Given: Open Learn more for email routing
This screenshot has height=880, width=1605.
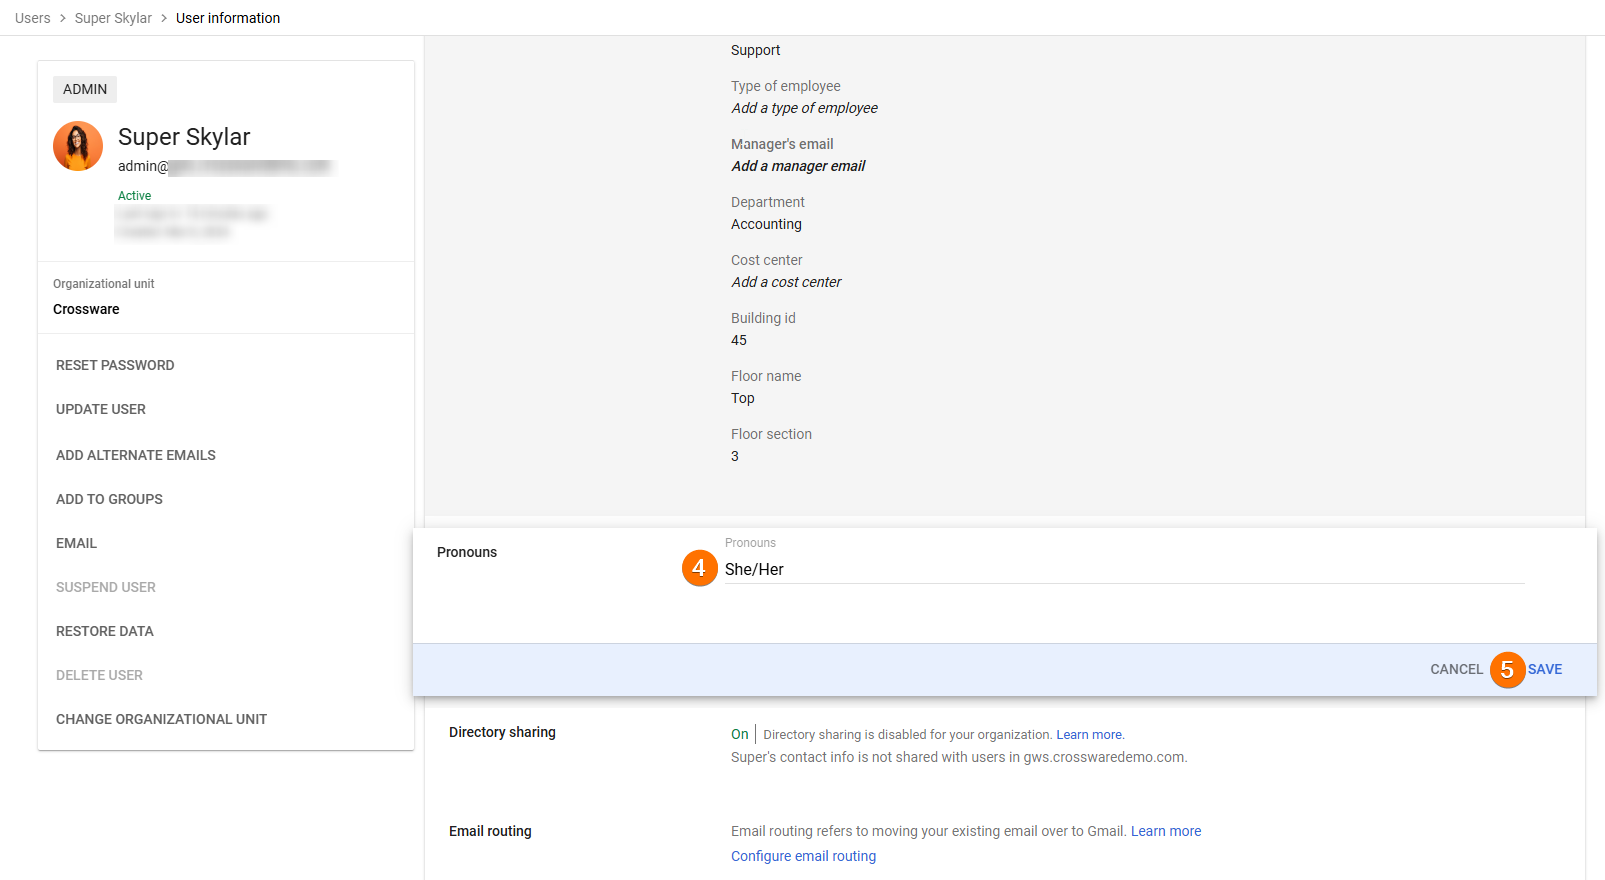Looking at the screenshot, I should [1166, 831].
